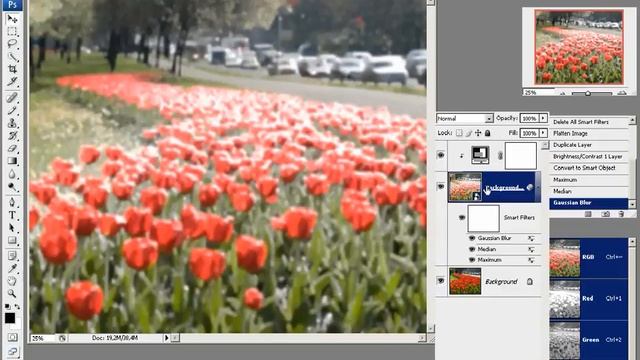Screen dimensions: 640x360
Task: Toggle lock all in Layers panel
Action: click(487, 133)
